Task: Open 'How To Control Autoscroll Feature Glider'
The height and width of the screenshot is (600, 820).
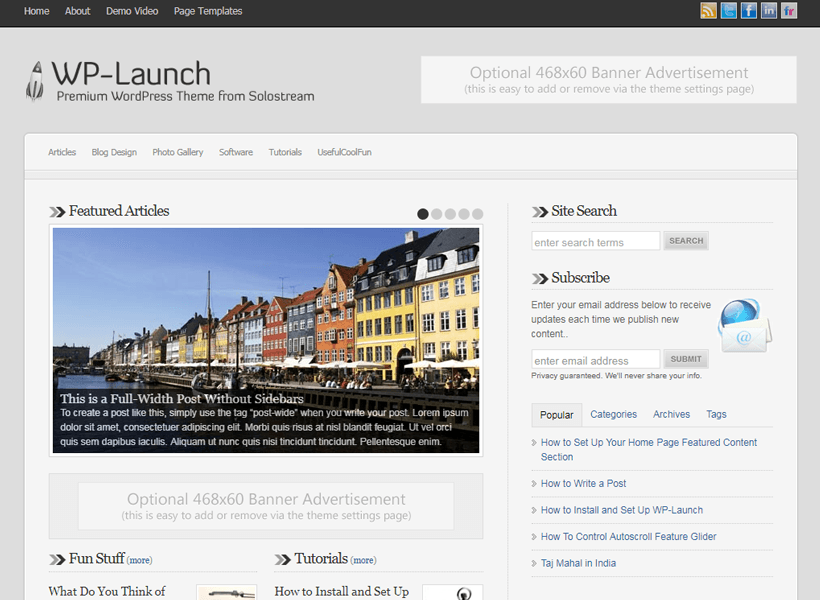Action: pos(629,537)
